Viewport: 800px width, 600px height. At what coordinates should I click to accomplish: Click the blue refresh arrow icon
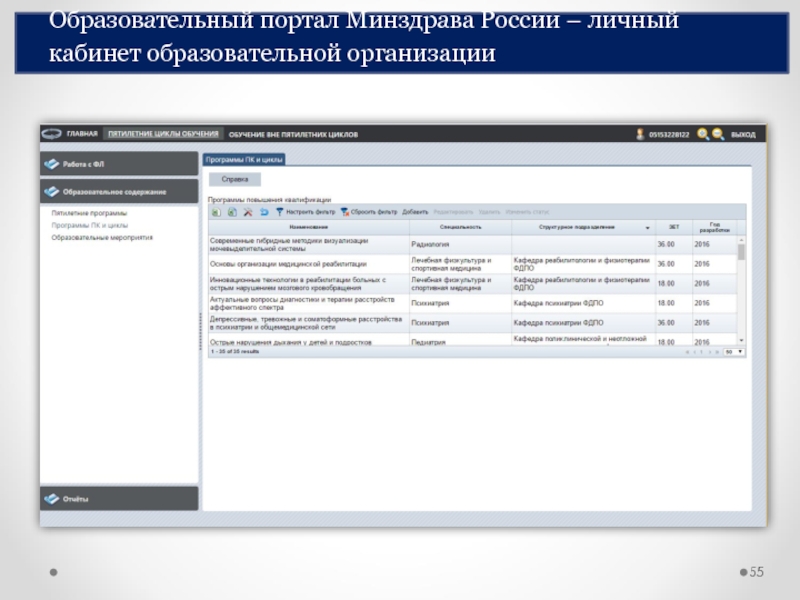tap(264, 212)
